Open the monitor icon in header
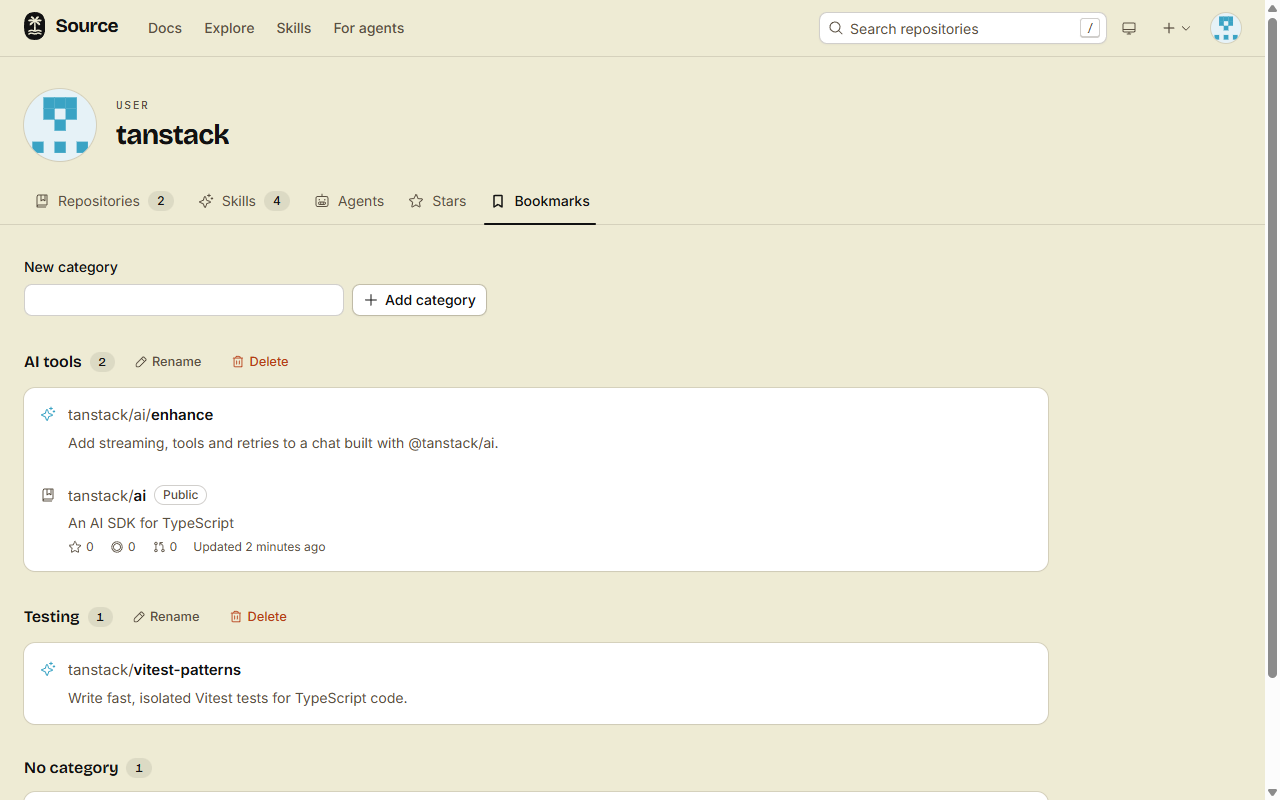1280x800 pixels. (1129, 29)
